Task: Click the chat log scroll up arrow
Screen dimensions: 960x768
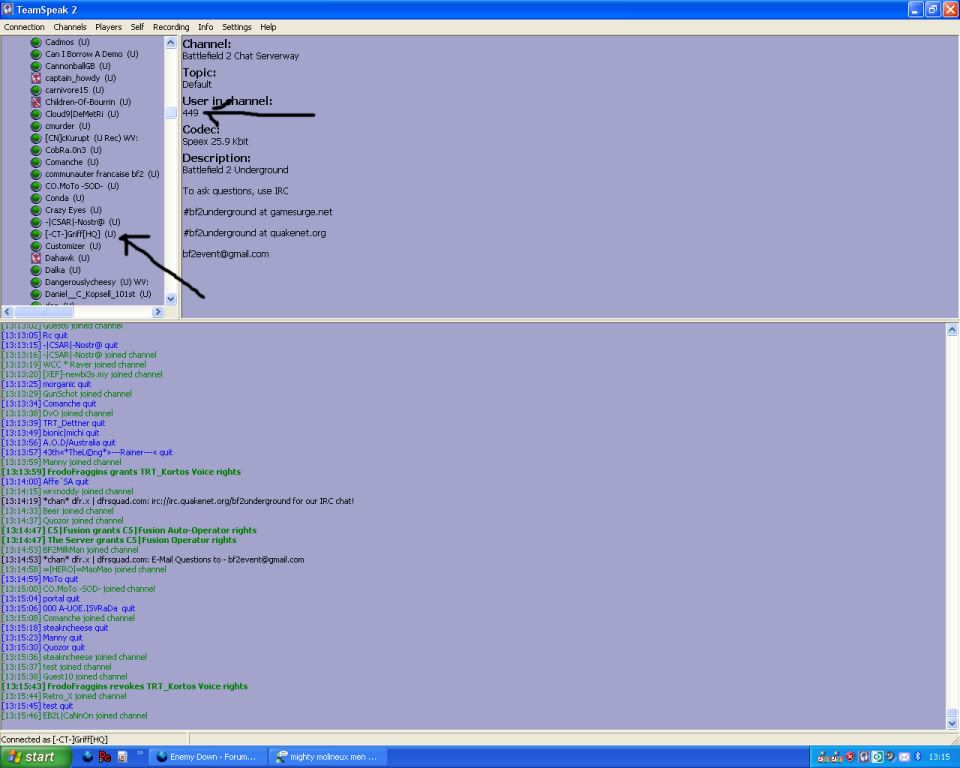Action: [951, 329]
